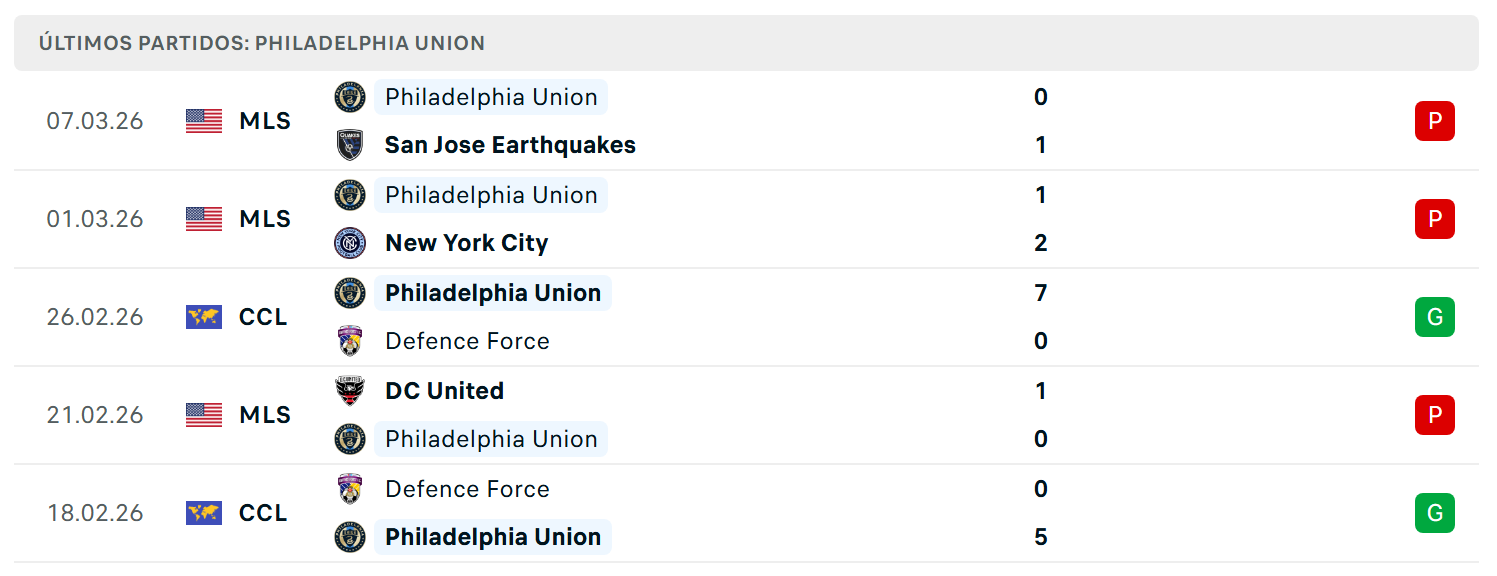
Task: Click the USA flag beside 01.03.26 MLS
Action: pos(204,219)
